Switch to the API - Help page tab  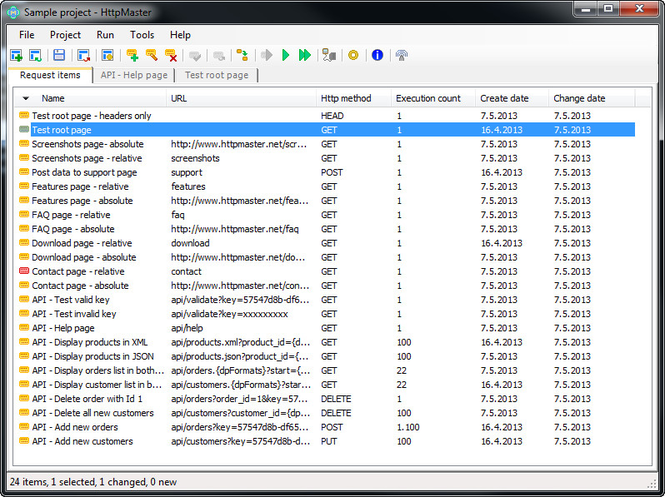(134, 75)
